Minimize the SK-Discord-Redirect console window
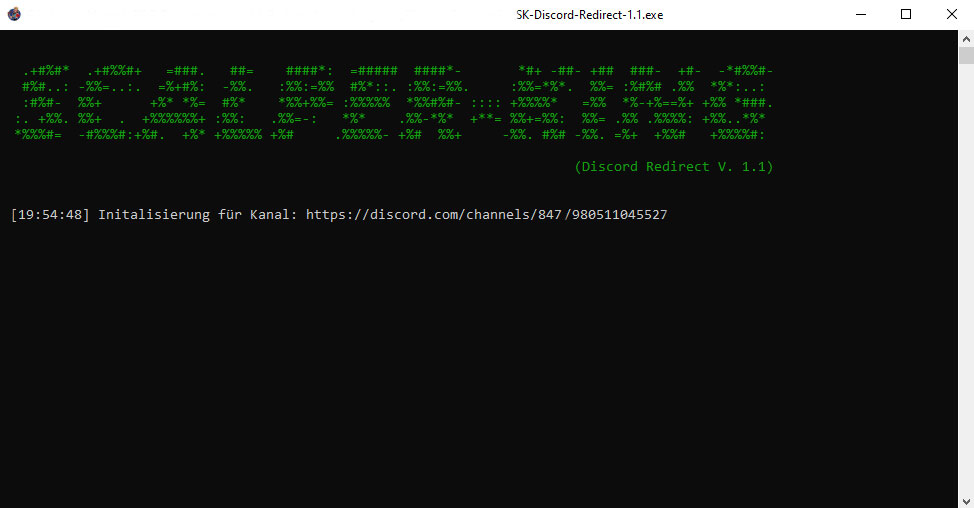 (x=860, y=14)
